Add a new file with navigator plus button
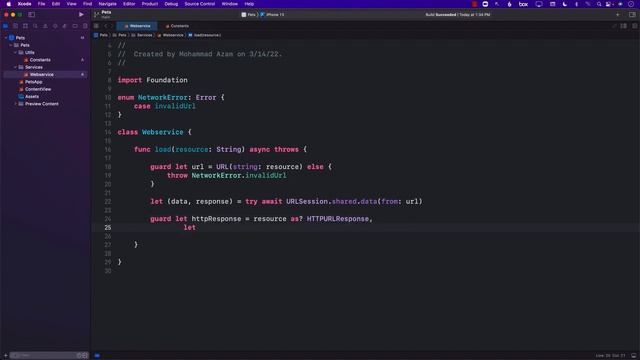 pos(5,356)
